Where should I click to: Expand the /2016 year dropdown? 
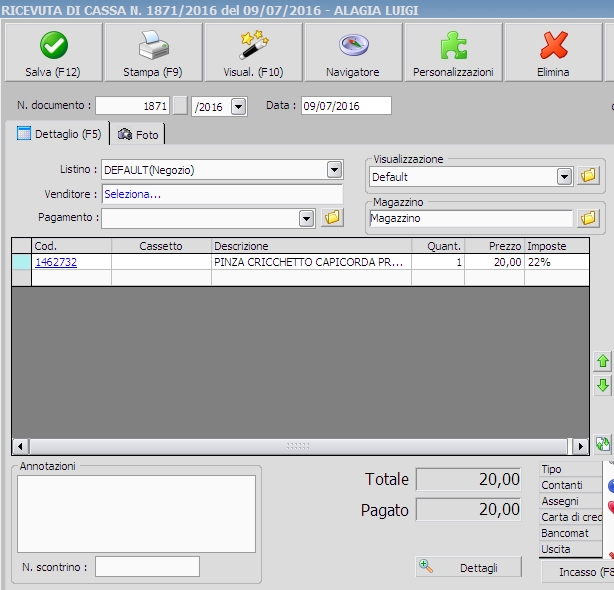coord(238,106)
